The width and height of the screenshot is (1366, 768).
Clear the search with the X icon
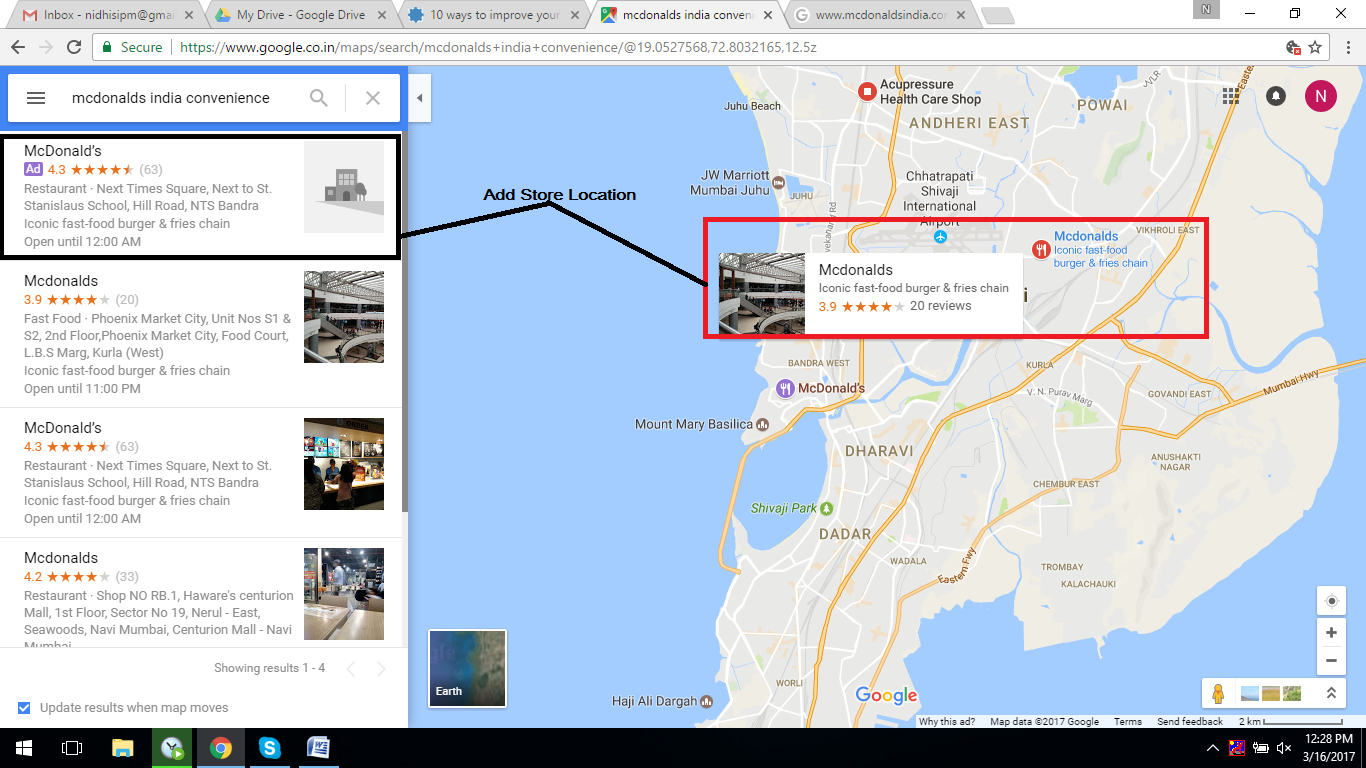(373, 98)
